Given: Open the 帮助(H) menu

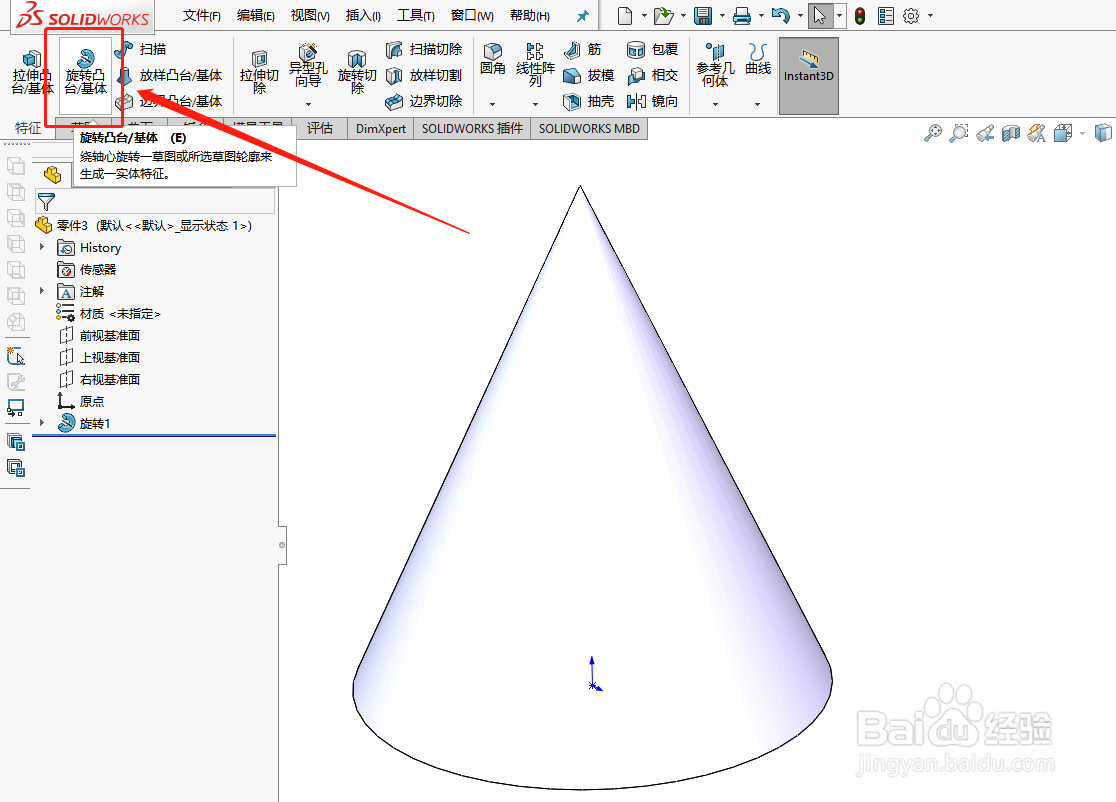Looking at the screenshot, I should [x=530, y=16].
